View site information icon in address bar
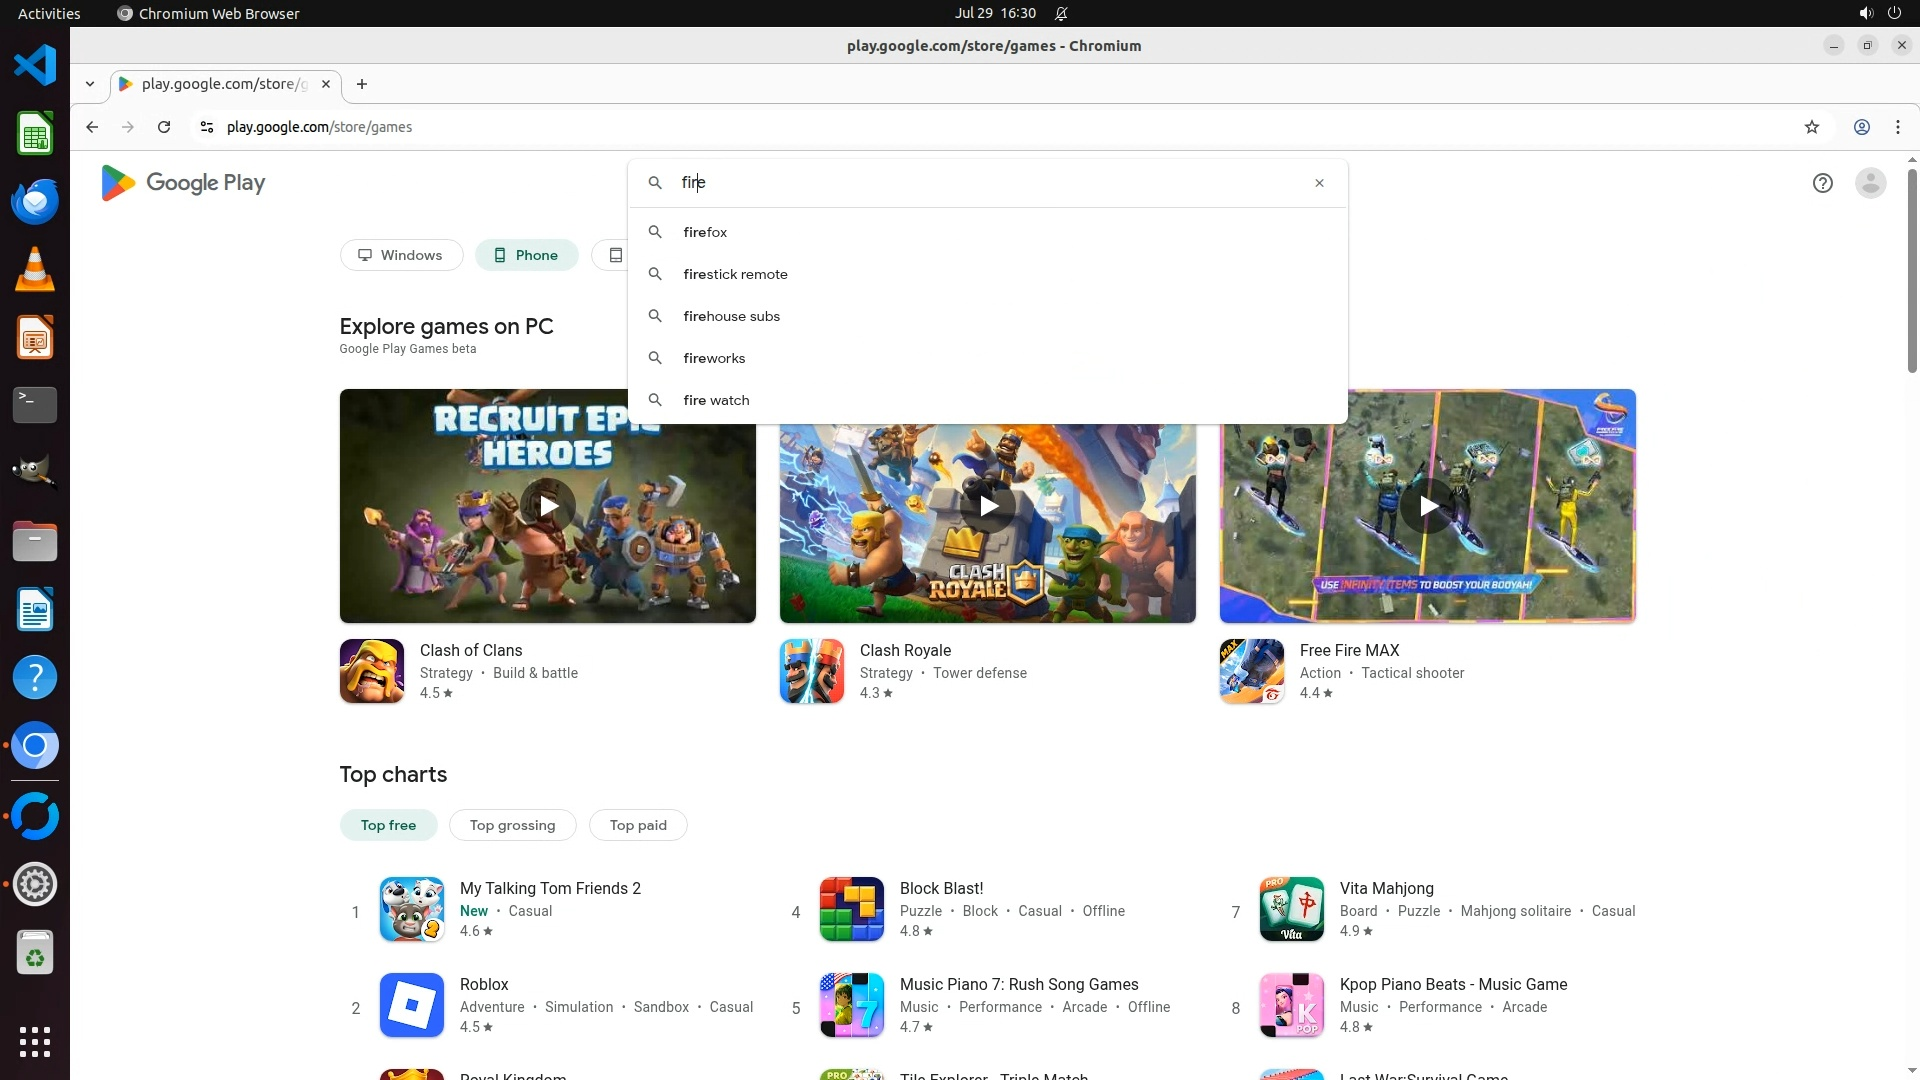This screenshot has height=1080, width=1920. click(x=206, y=127)
